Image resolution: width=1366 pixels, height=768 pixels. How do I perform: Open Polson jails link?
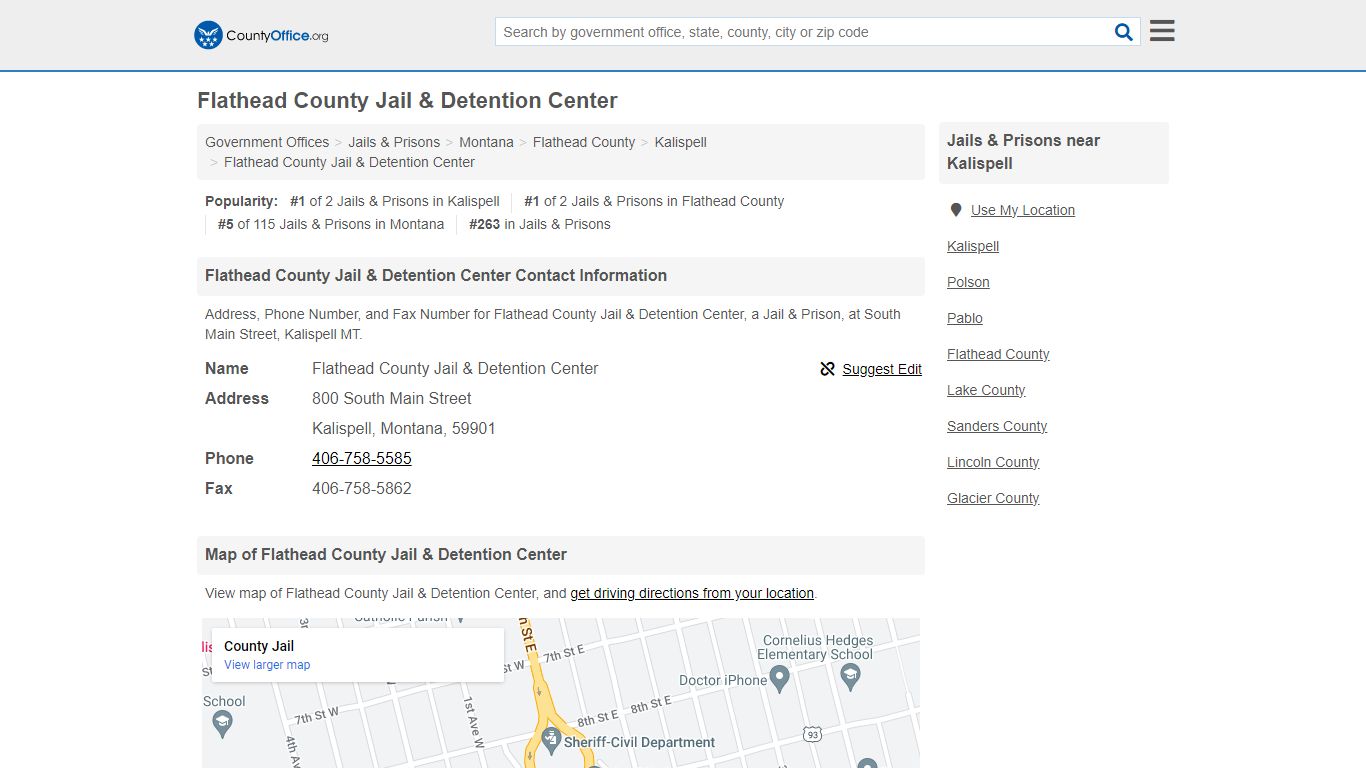tap(968, 282)
